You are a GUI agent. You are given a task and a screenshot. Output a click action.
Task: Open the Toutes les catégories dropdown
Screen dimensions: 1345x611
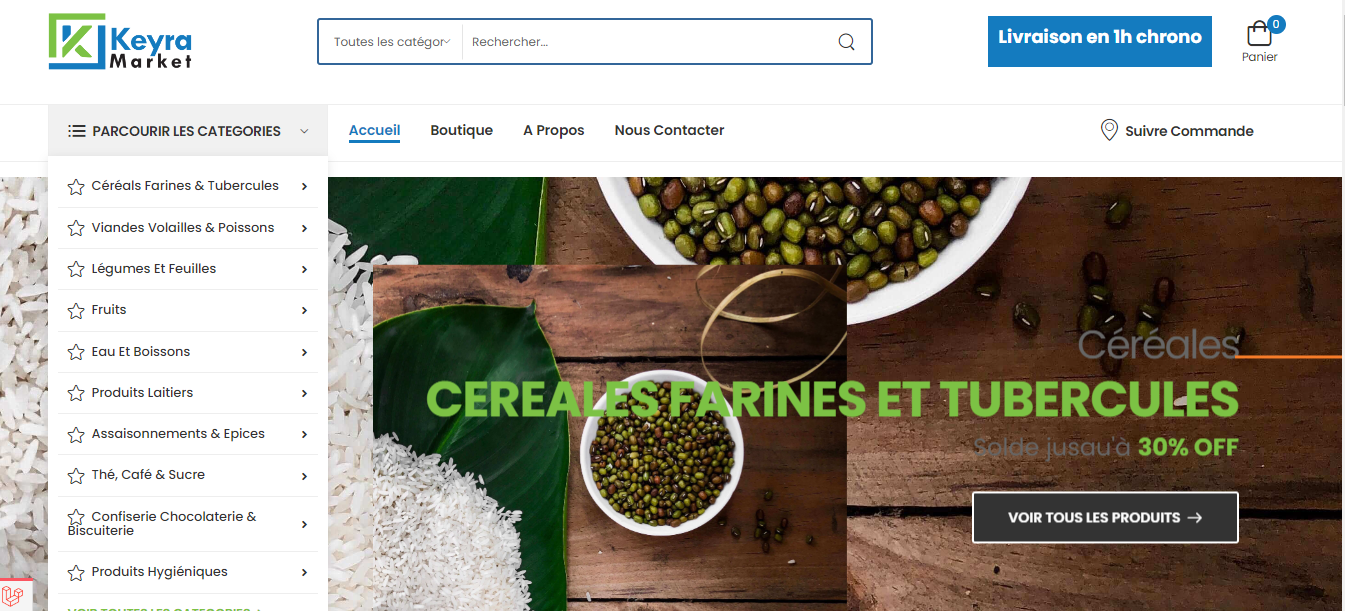tap(391, 42)
